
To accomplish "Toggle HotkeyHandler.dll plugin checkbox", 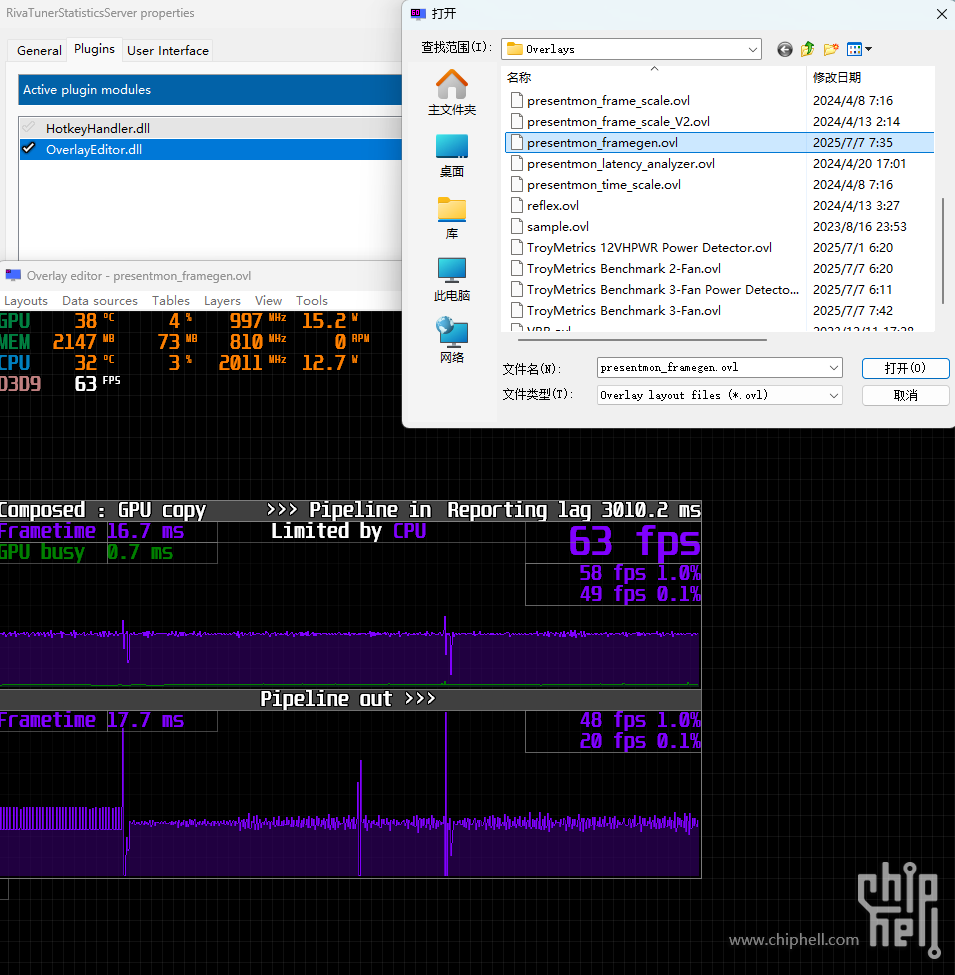I will (x=29, y=128).
